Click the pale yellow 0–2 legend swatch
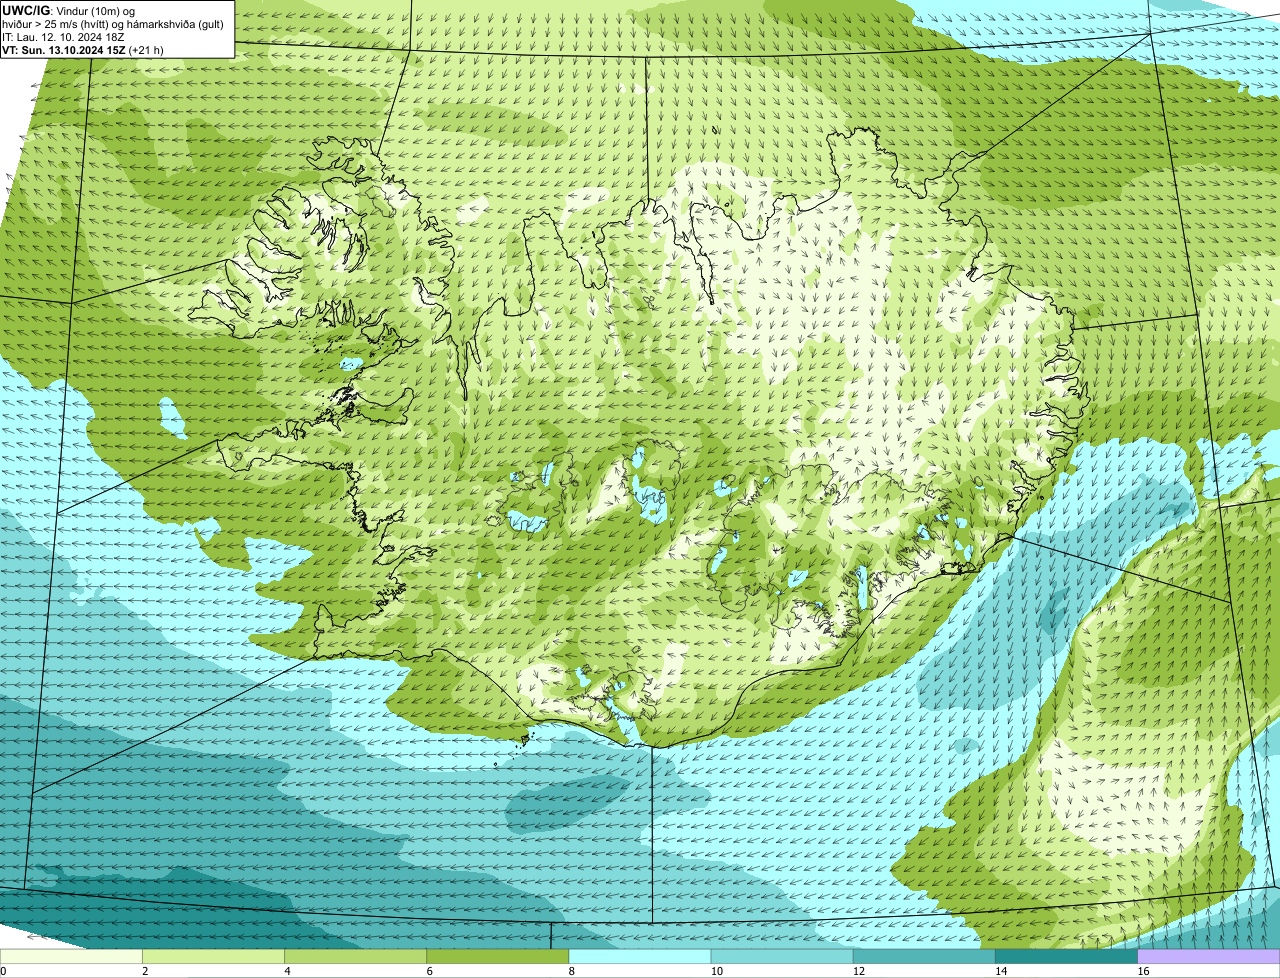Screen dimensions: 1280x978 coord(71,956)
